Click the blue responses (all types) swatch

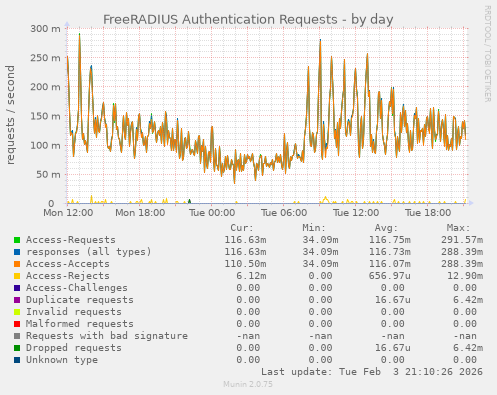17,252
